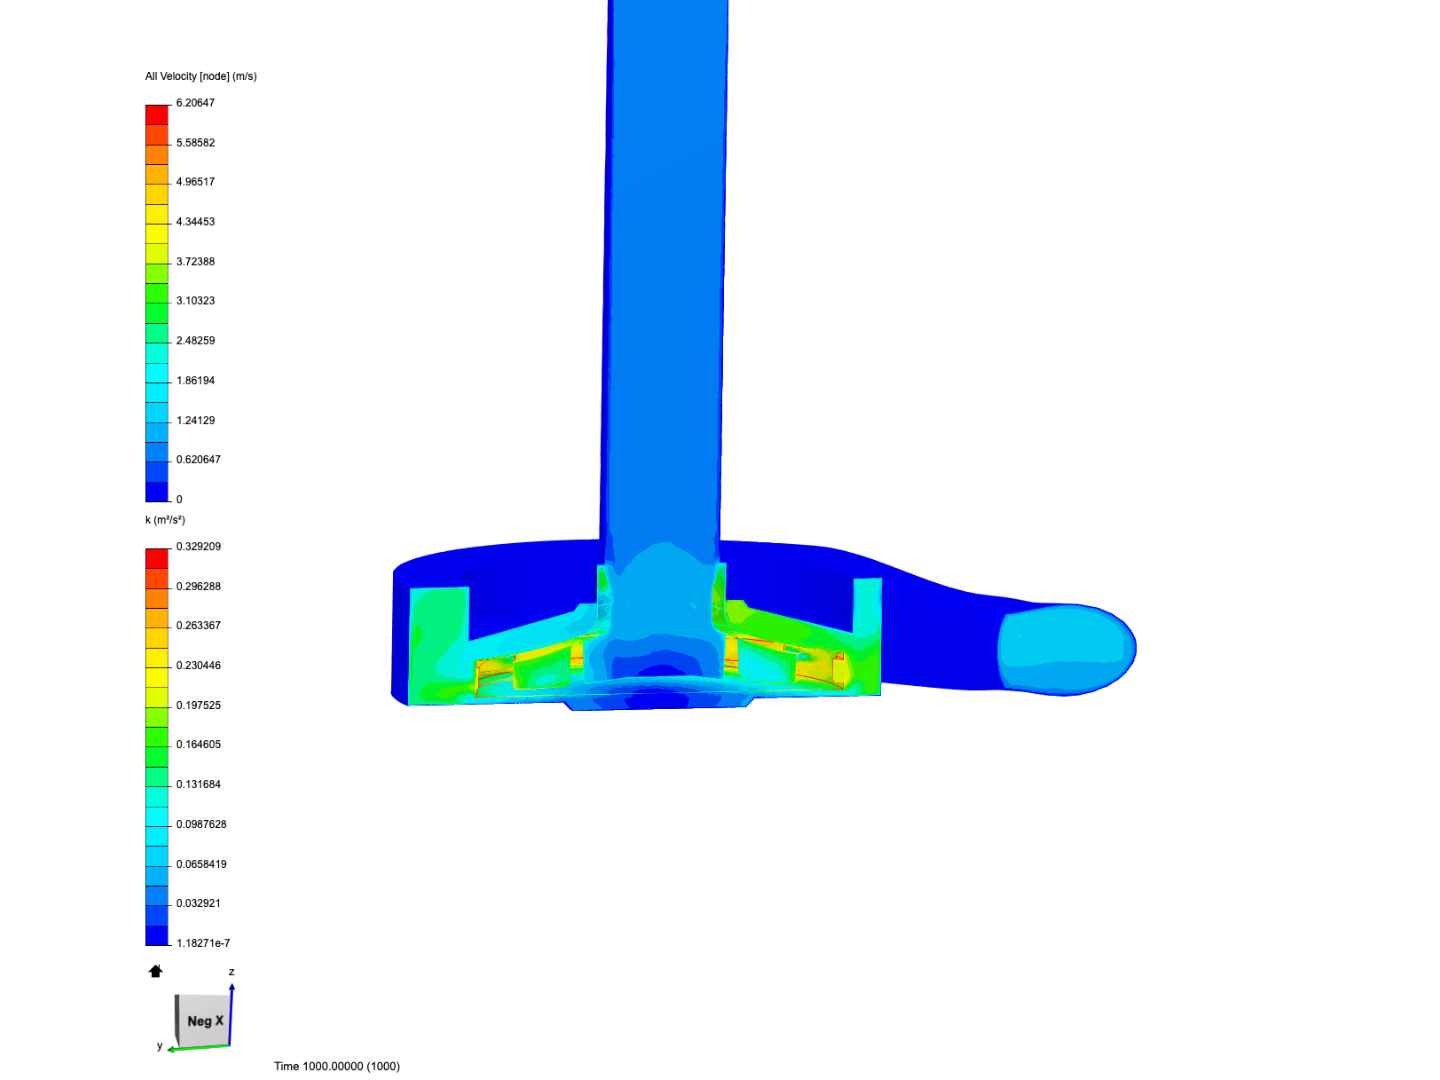Pick the dark blue swatch beside 1.18271e-7

tap(157, 936)
